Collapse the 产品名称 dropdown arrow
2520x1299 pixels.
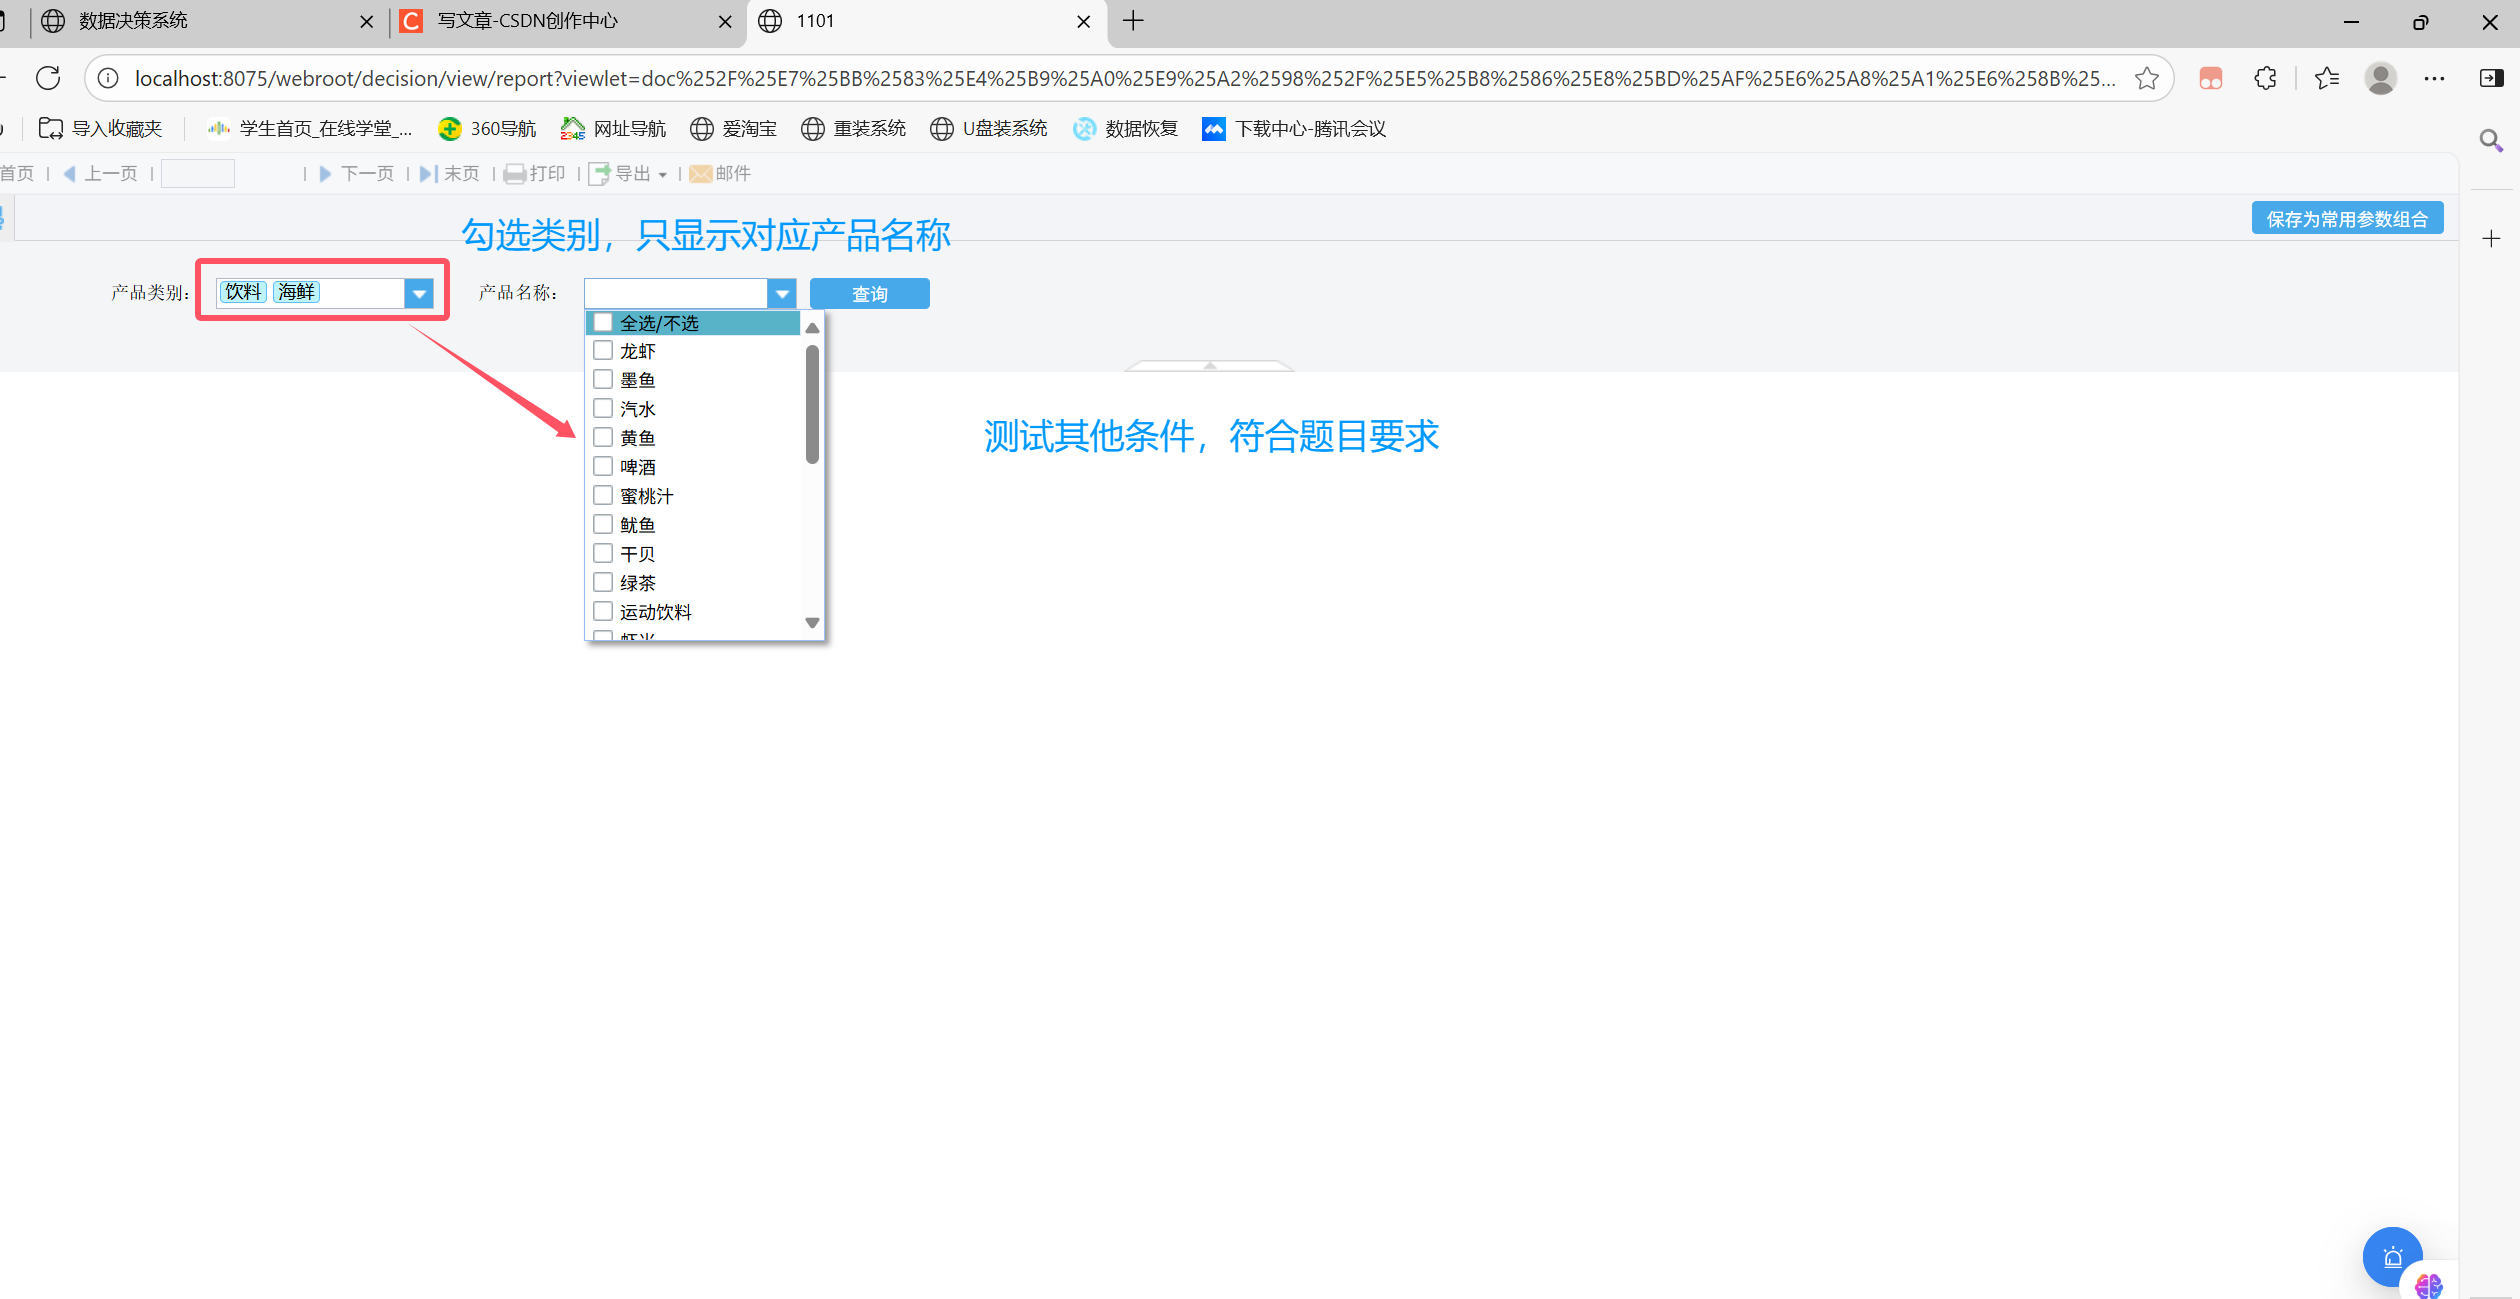point(782,293)
